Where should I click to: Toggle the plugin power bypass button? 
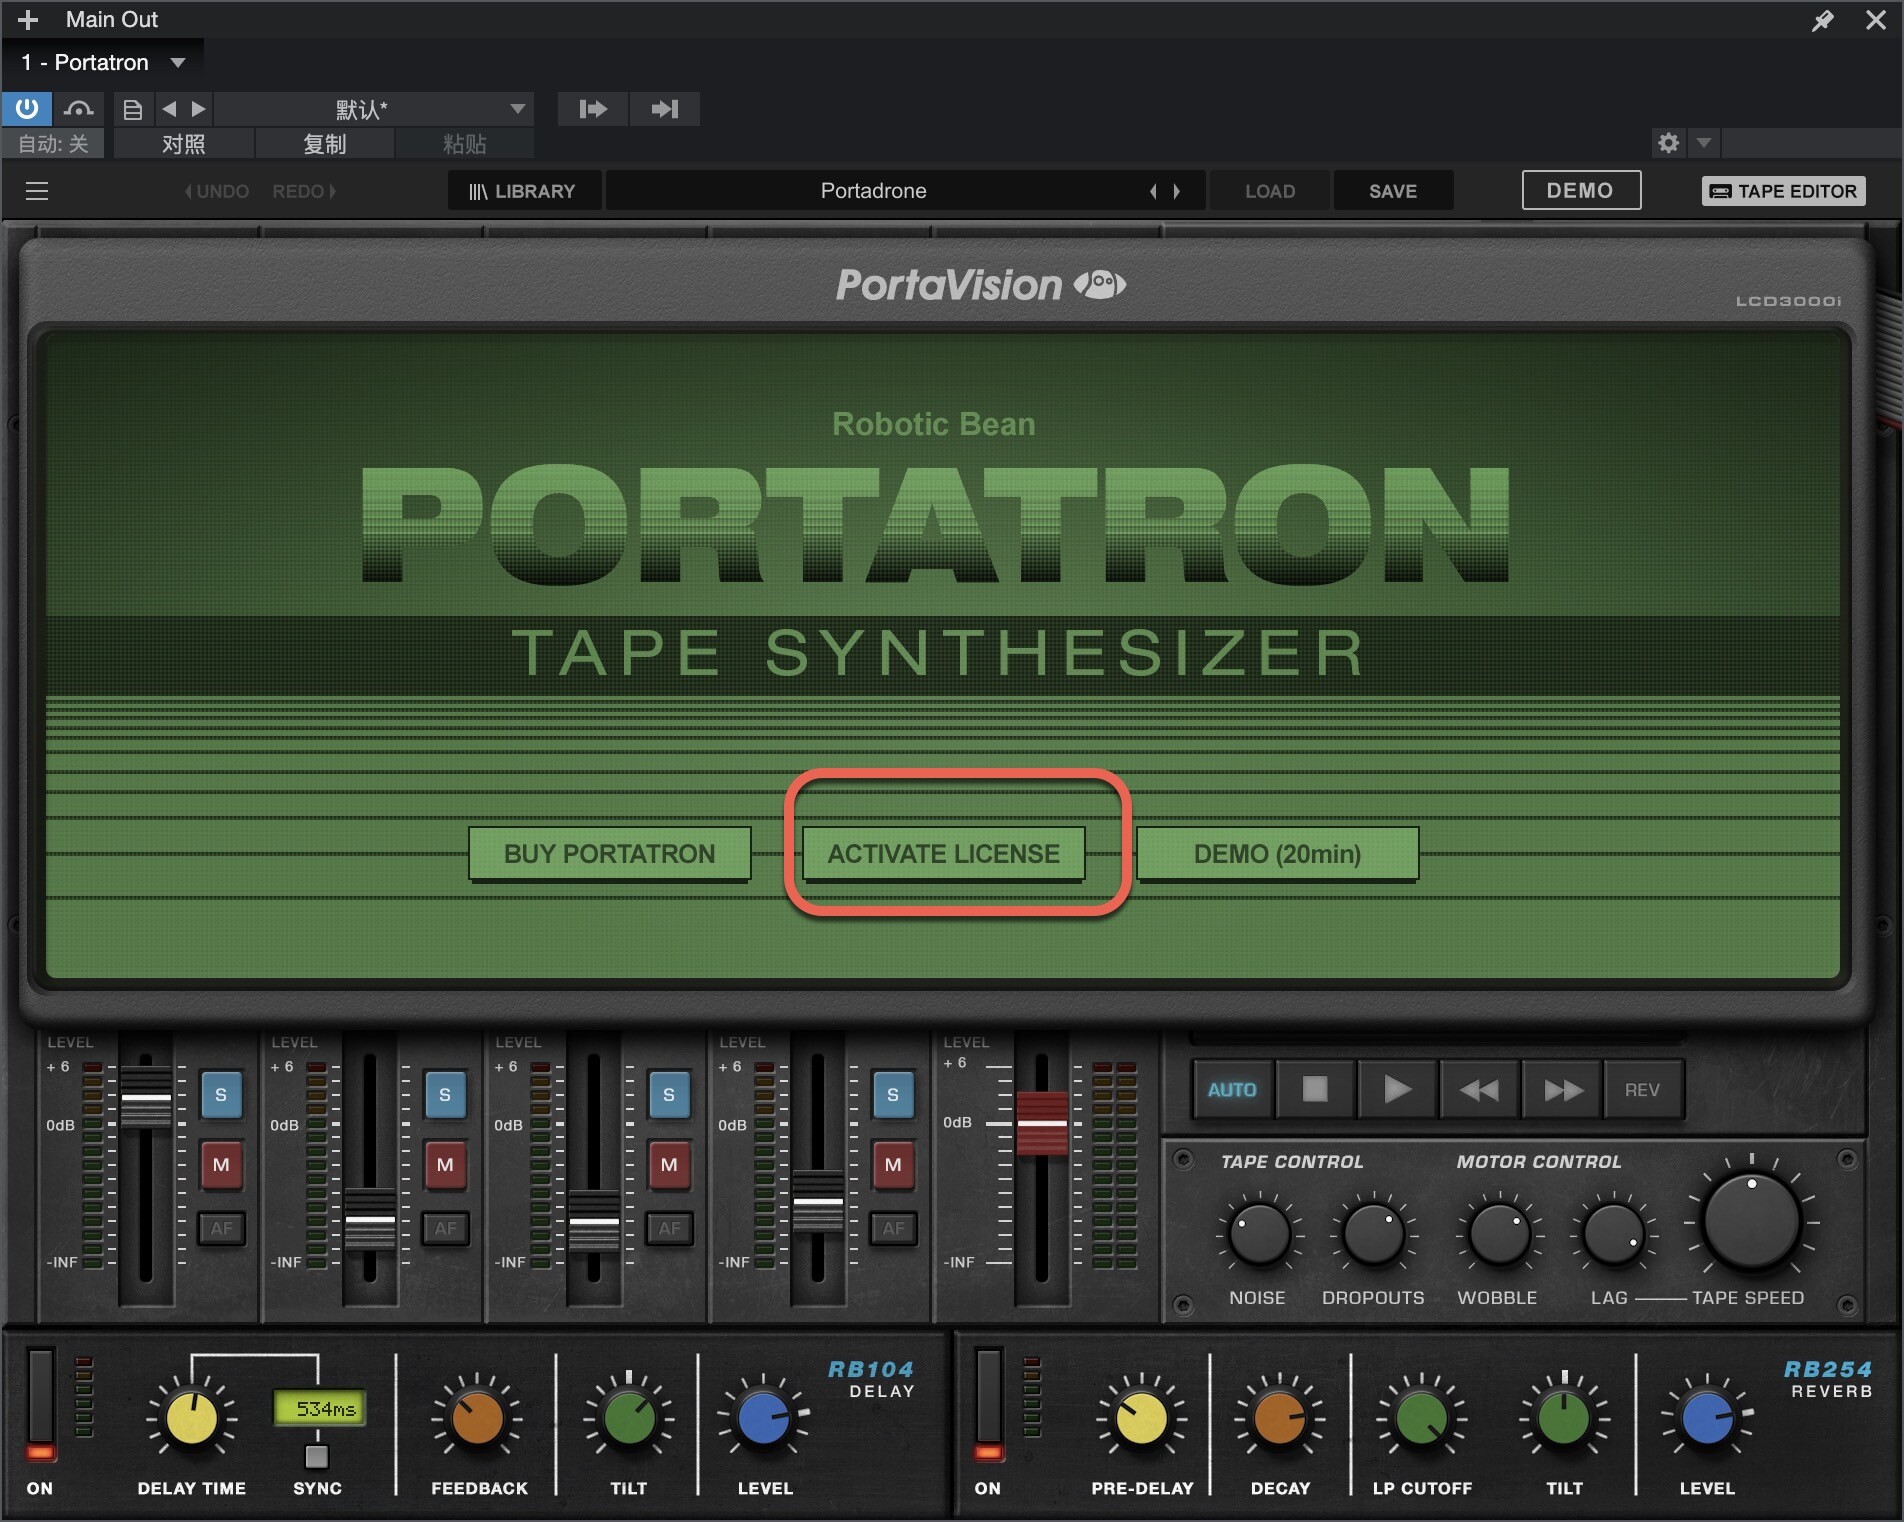[x=27, y=108]
